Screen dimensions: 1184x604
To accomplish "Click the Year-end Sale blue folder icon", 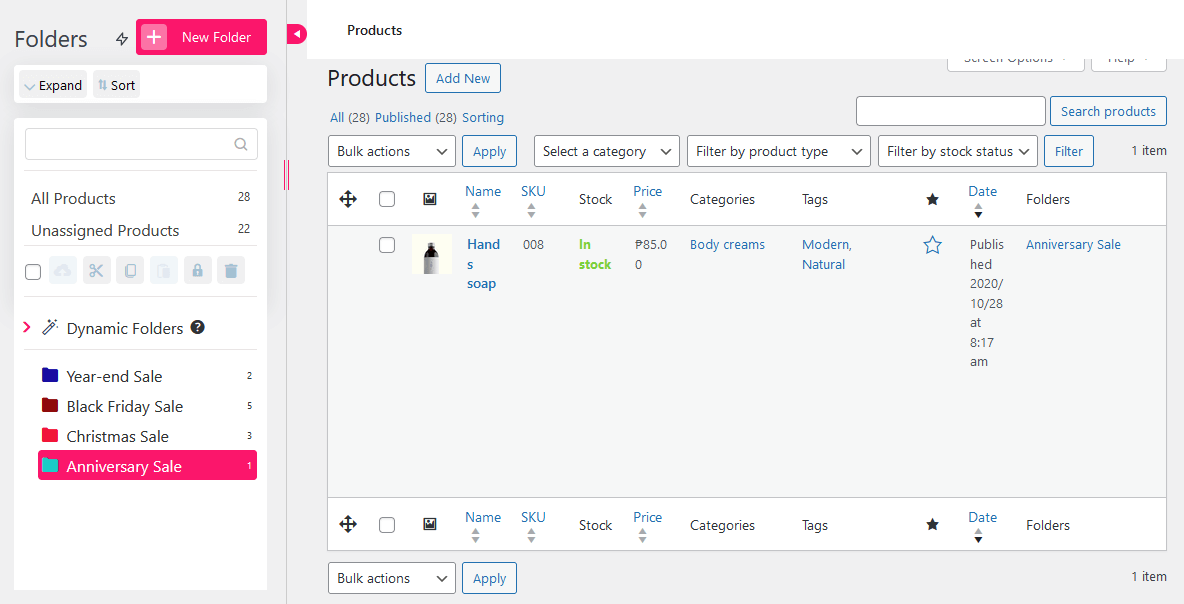I will coord(50,374).
